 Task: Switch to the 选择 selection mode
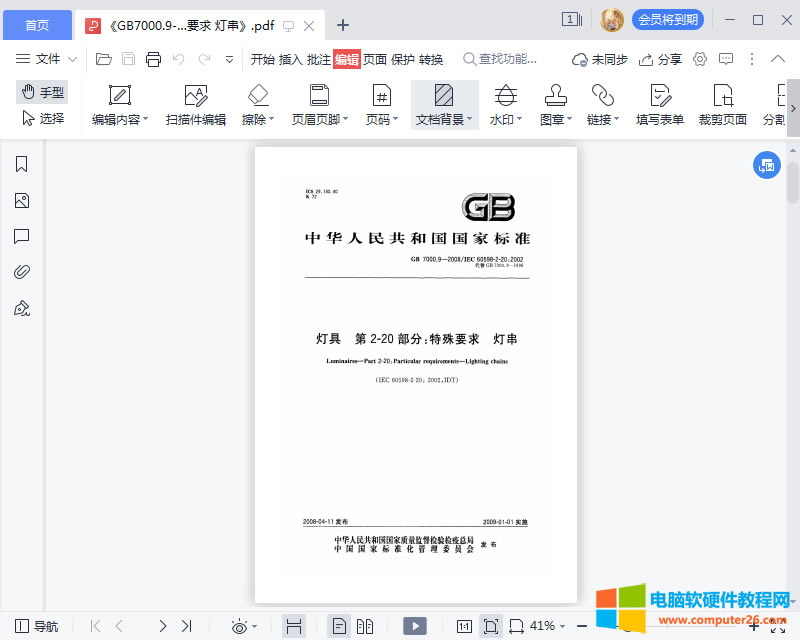click(41, 118)
